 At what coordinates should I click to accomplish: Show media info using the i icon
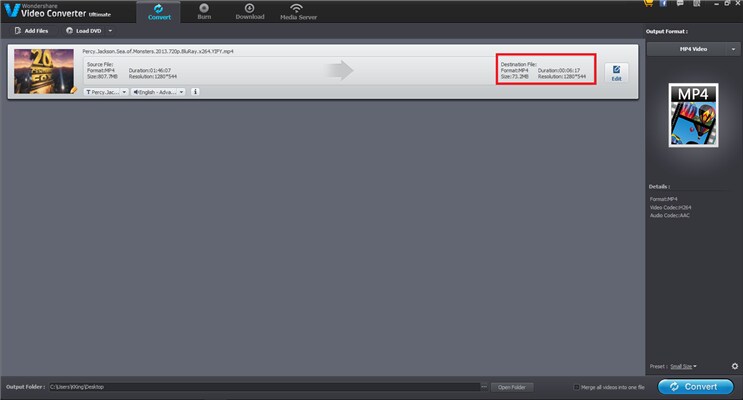tap(195, 92)
